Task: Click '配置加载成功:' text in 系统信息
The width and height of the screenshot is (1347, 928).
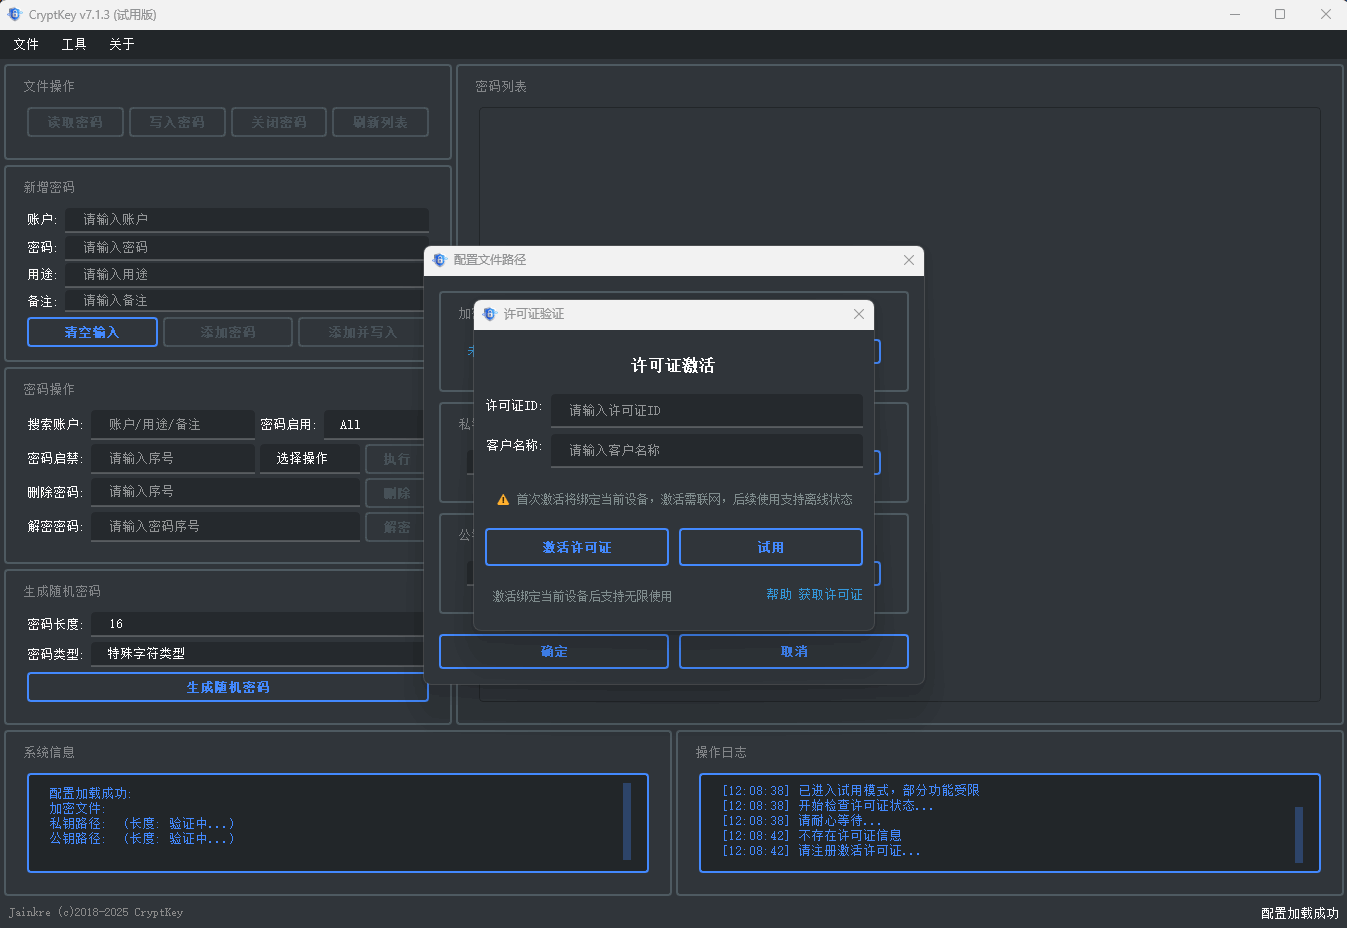Action: [x=90, y=794]
